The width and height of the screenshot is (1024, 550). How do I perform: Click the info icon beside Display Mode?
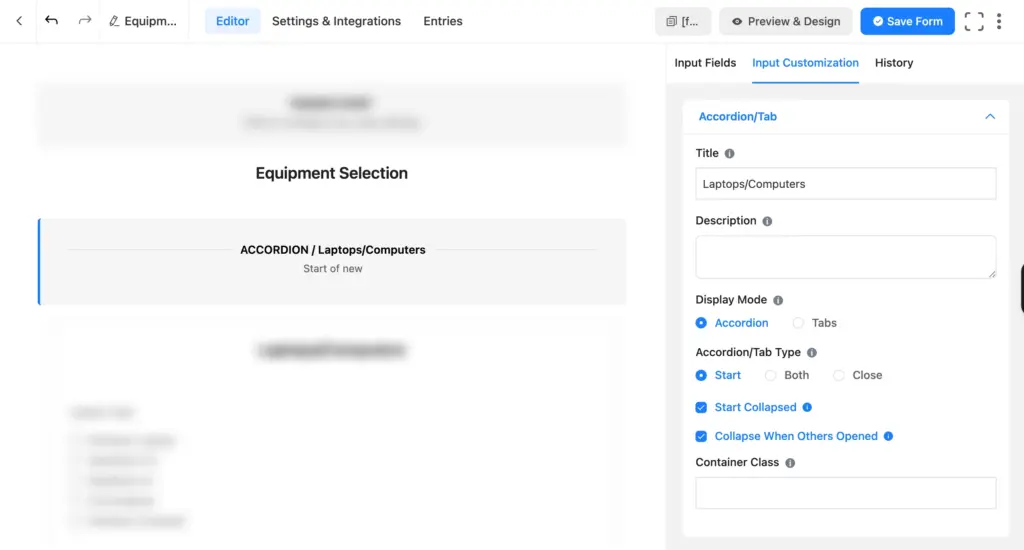click(778, 300)
